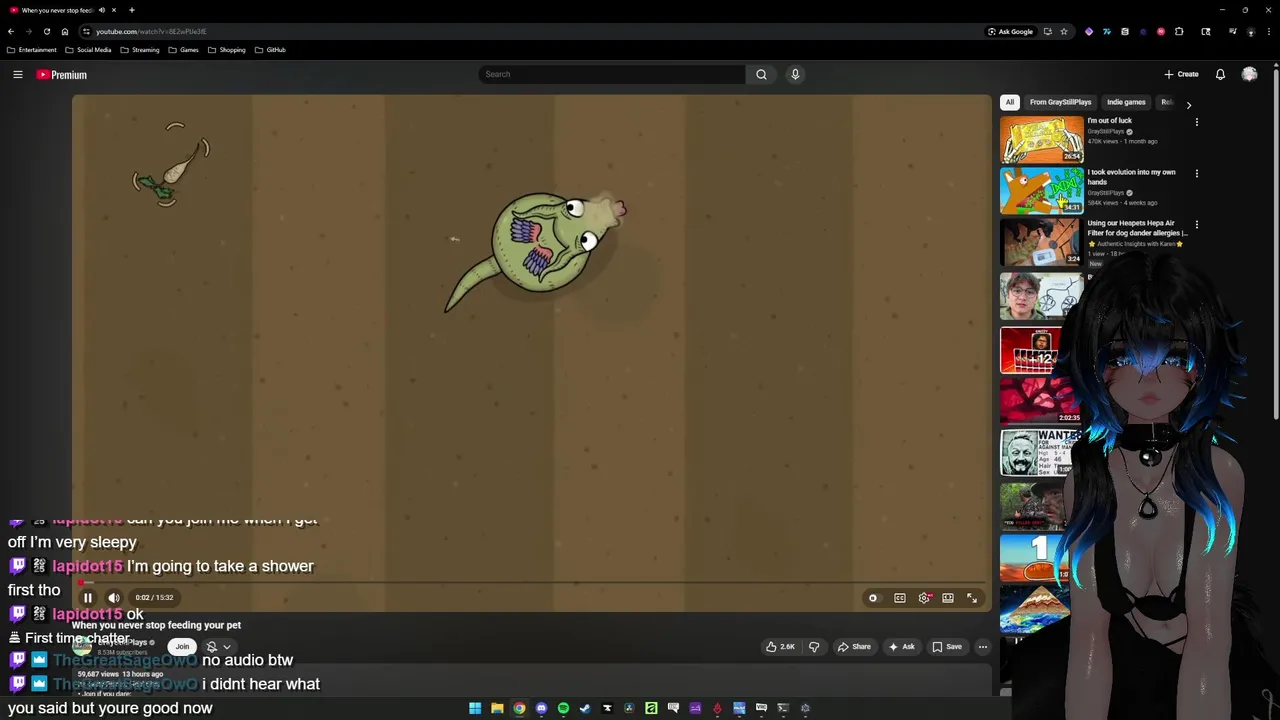Open options for Heapets air filter video
The height and width of the screenshot is (720, 1280).
coord(1196,224)
